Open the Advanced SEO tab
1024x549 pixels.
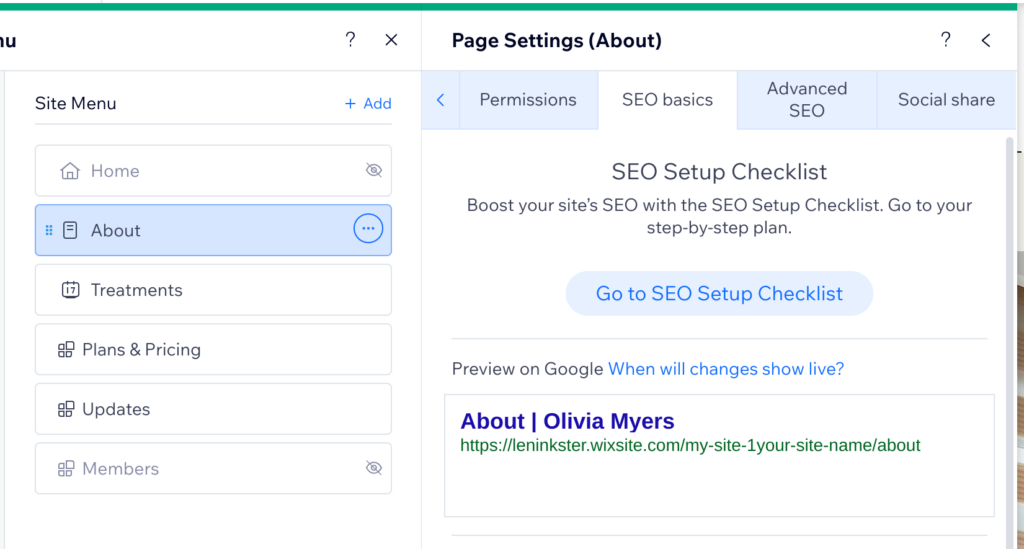coord(807,100)
